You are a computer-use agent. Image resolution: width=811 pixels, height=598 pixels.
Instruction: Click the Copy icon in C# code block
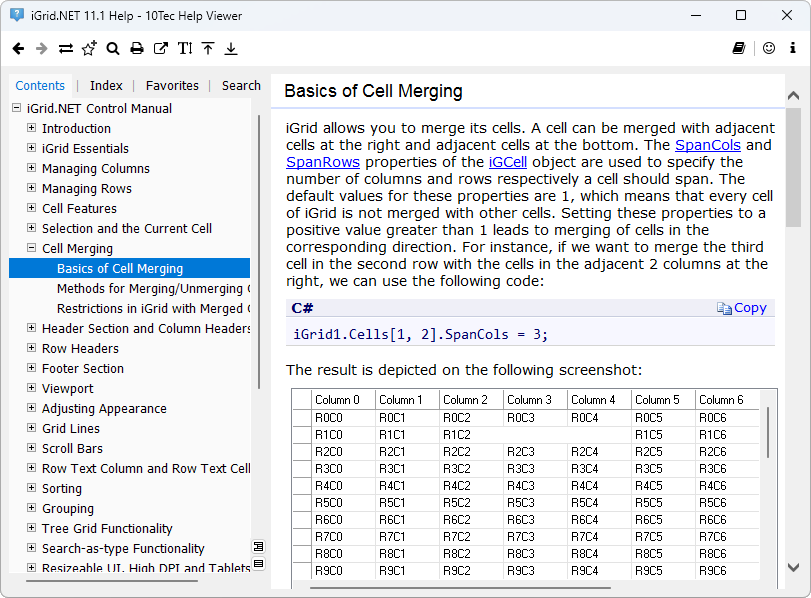click(724, 308)
